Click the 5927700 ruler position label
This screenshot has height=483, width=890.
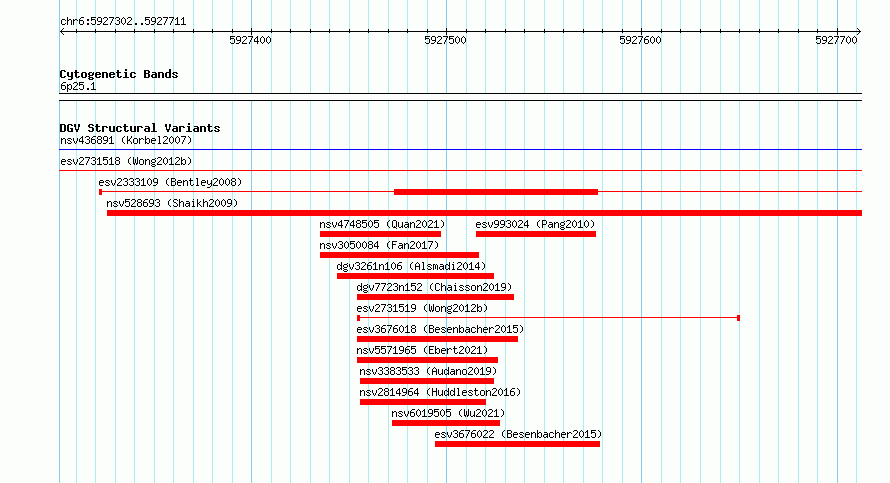point(836,40)
